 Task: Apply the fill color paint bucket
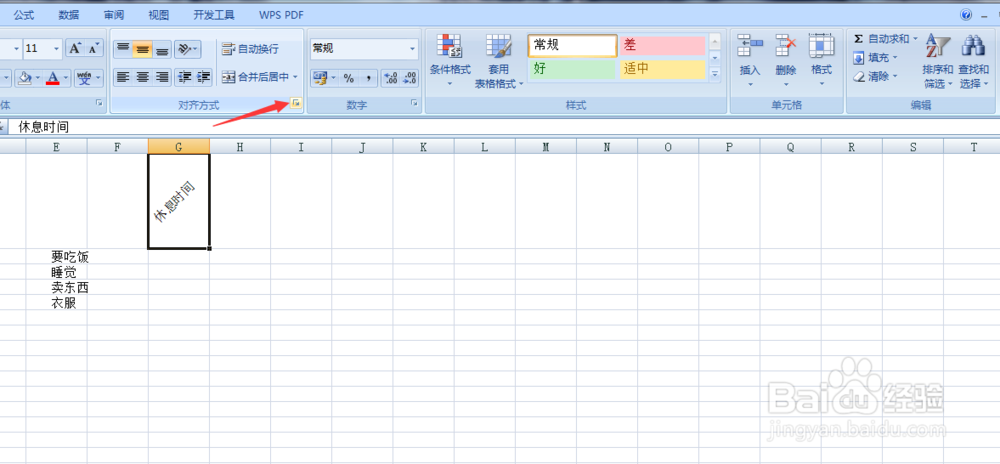24,78
